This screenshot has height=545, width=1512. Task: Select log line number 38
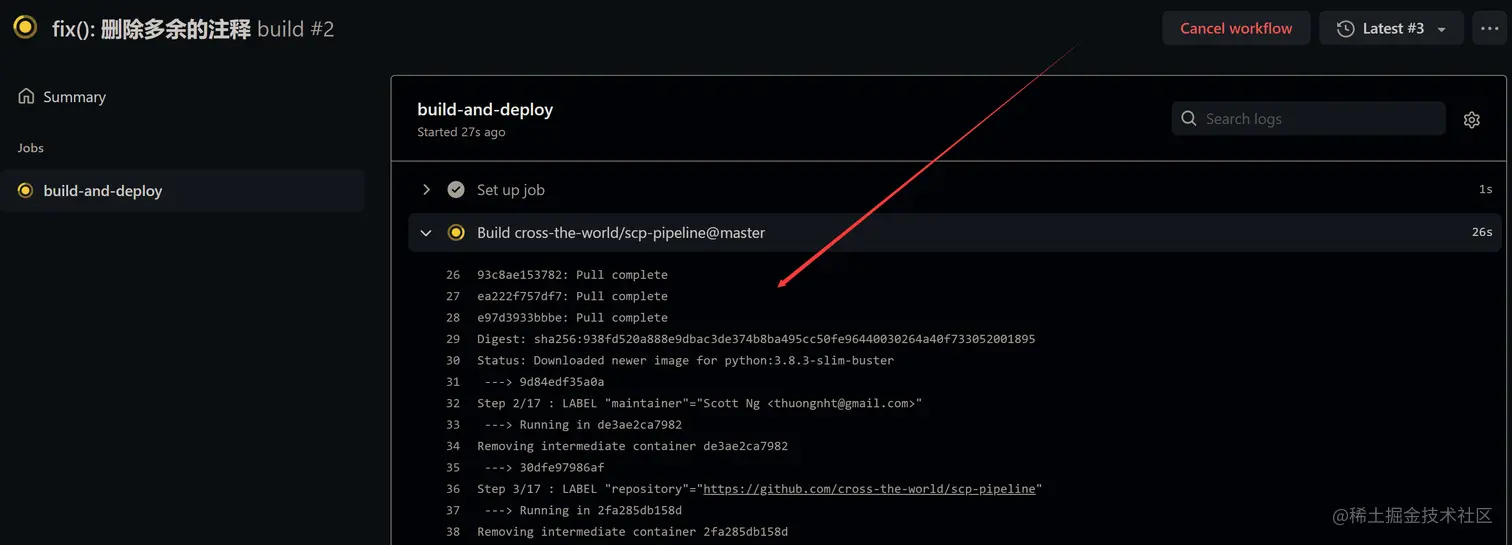tap(453, 532)
